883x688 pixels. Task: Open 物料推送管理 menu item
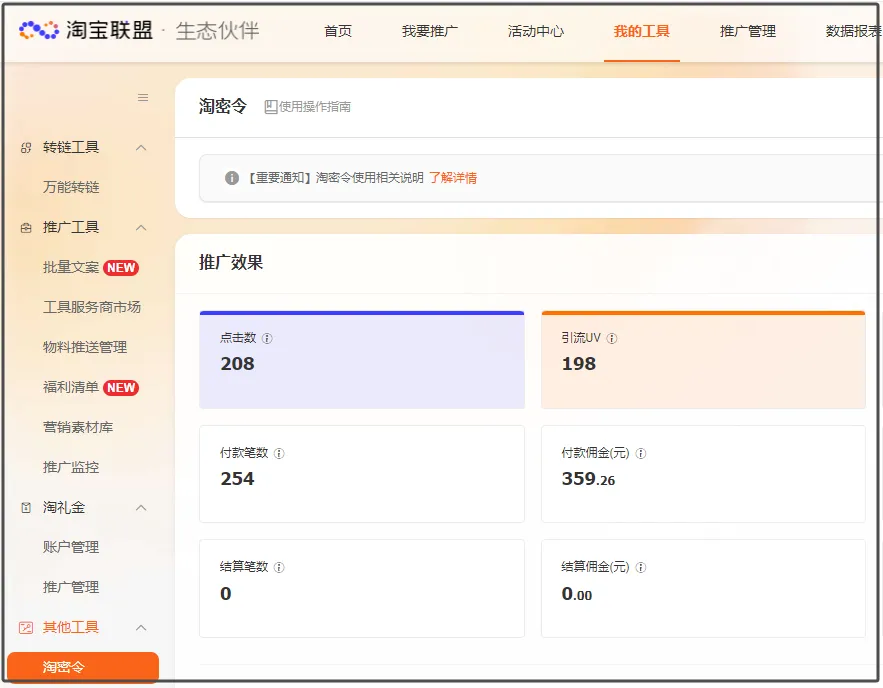(x=85, y=347)
